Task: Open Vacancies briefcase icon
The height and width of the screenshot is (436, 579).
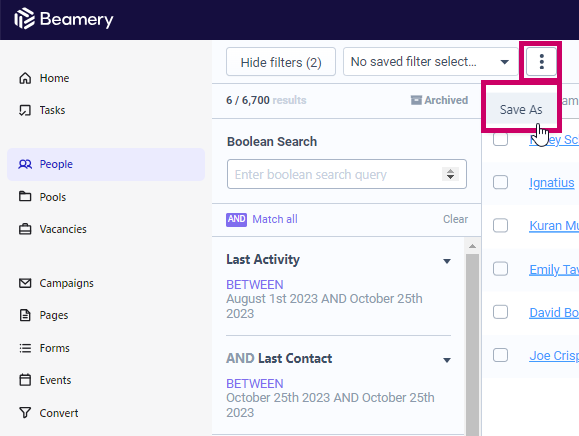Action: pos(25,229)
